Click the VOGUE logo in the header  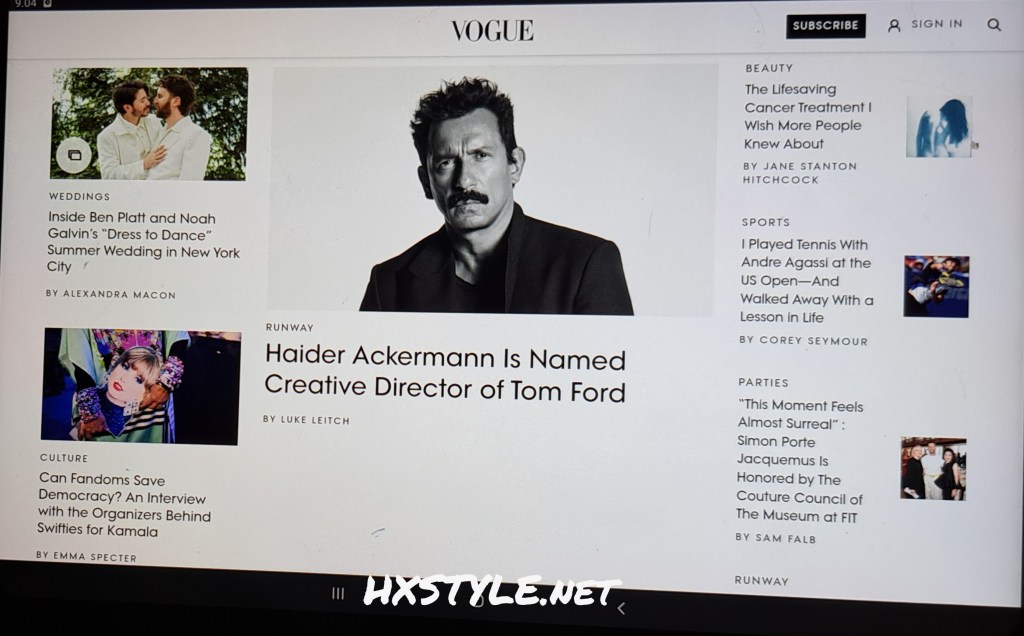(492, 30)
